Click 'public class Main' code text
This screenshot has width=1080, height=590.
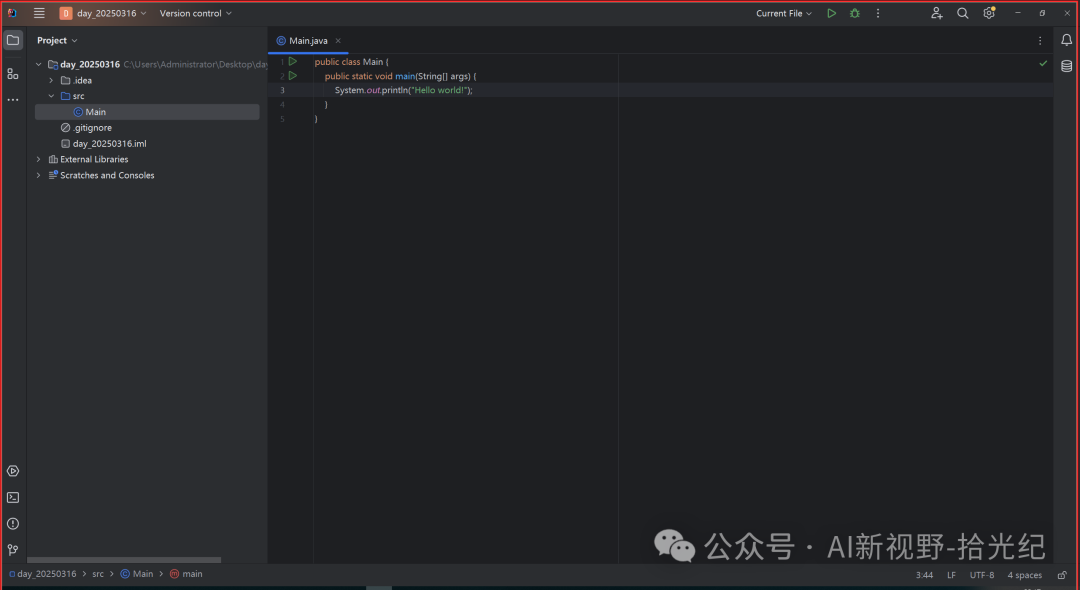[349, 62]
